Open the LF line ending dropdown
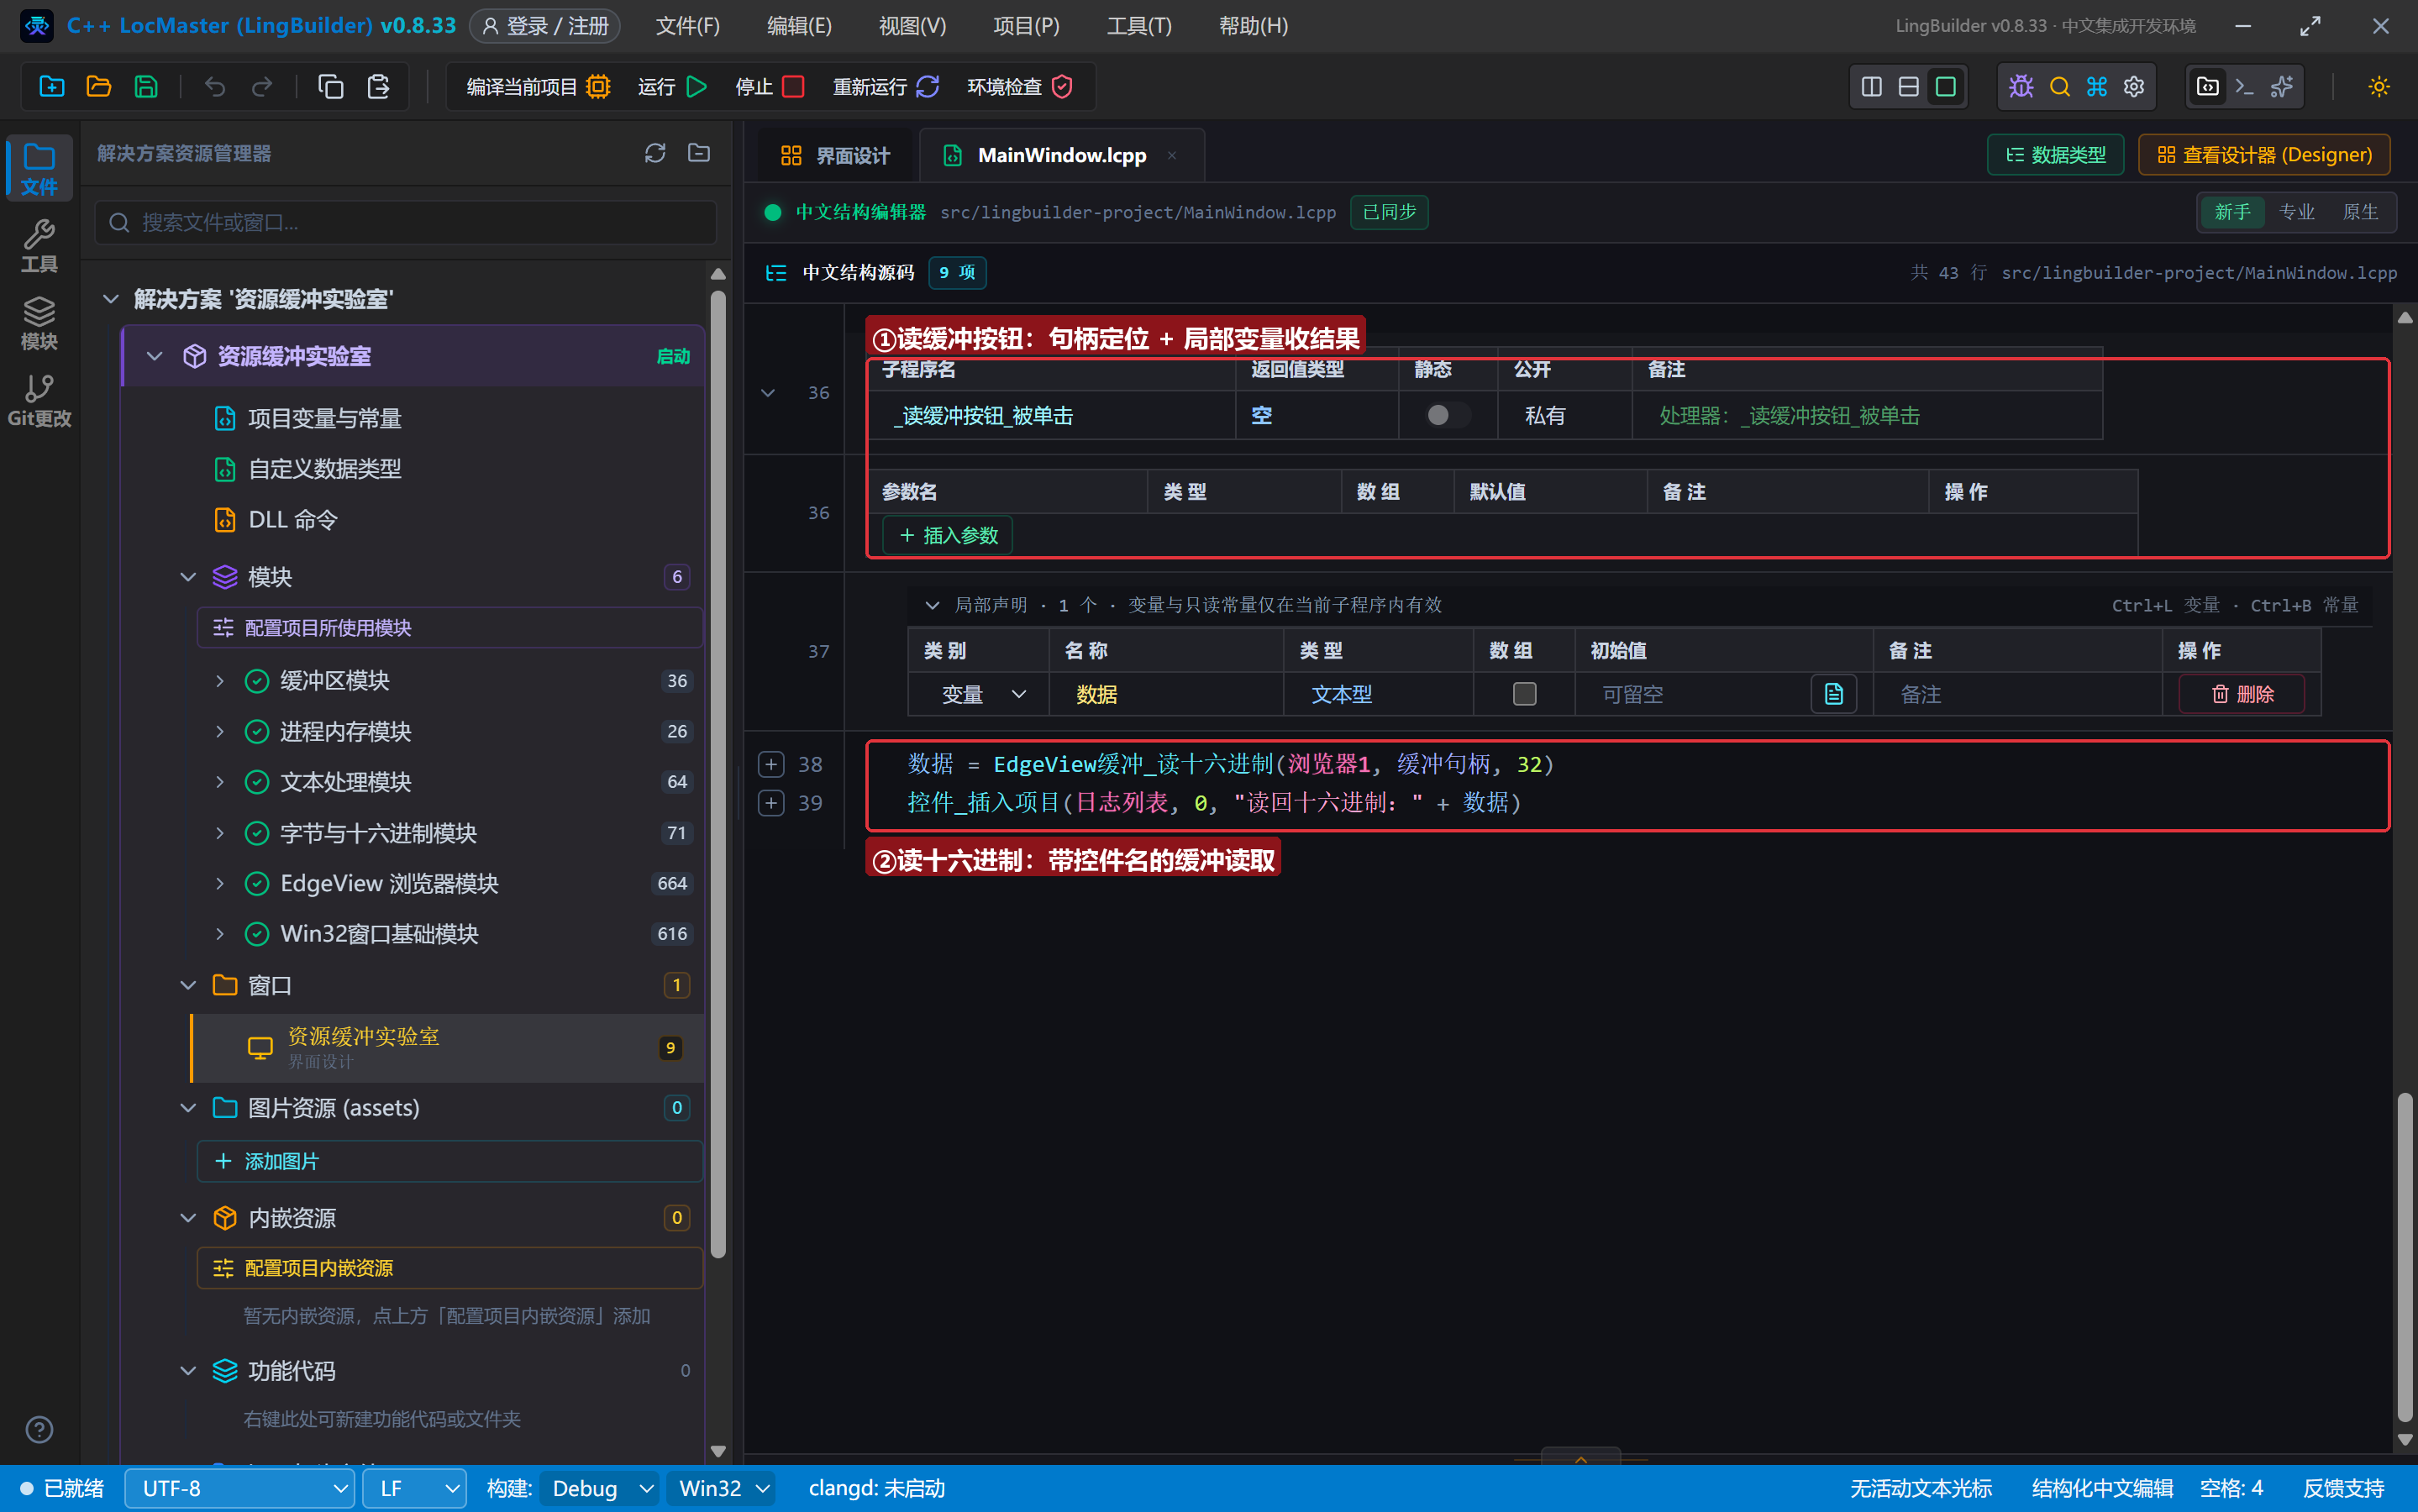Image resolution: width=2418 pixels, height=1512 pixels. pyautogui.click(x=414, y=1488)
